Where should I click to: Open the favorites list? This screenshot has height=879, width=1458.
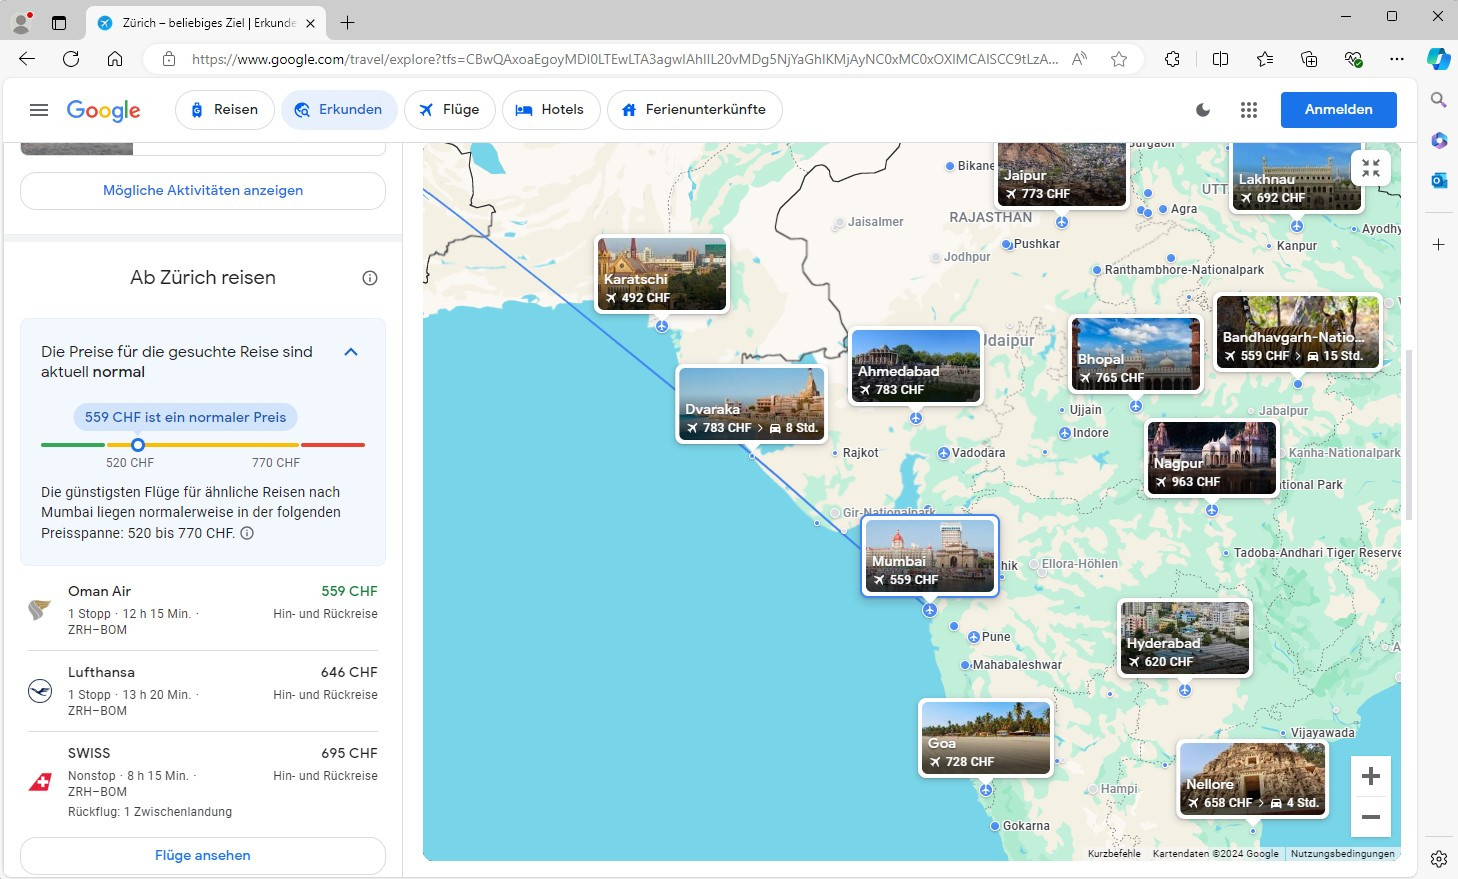point(1265,59)
